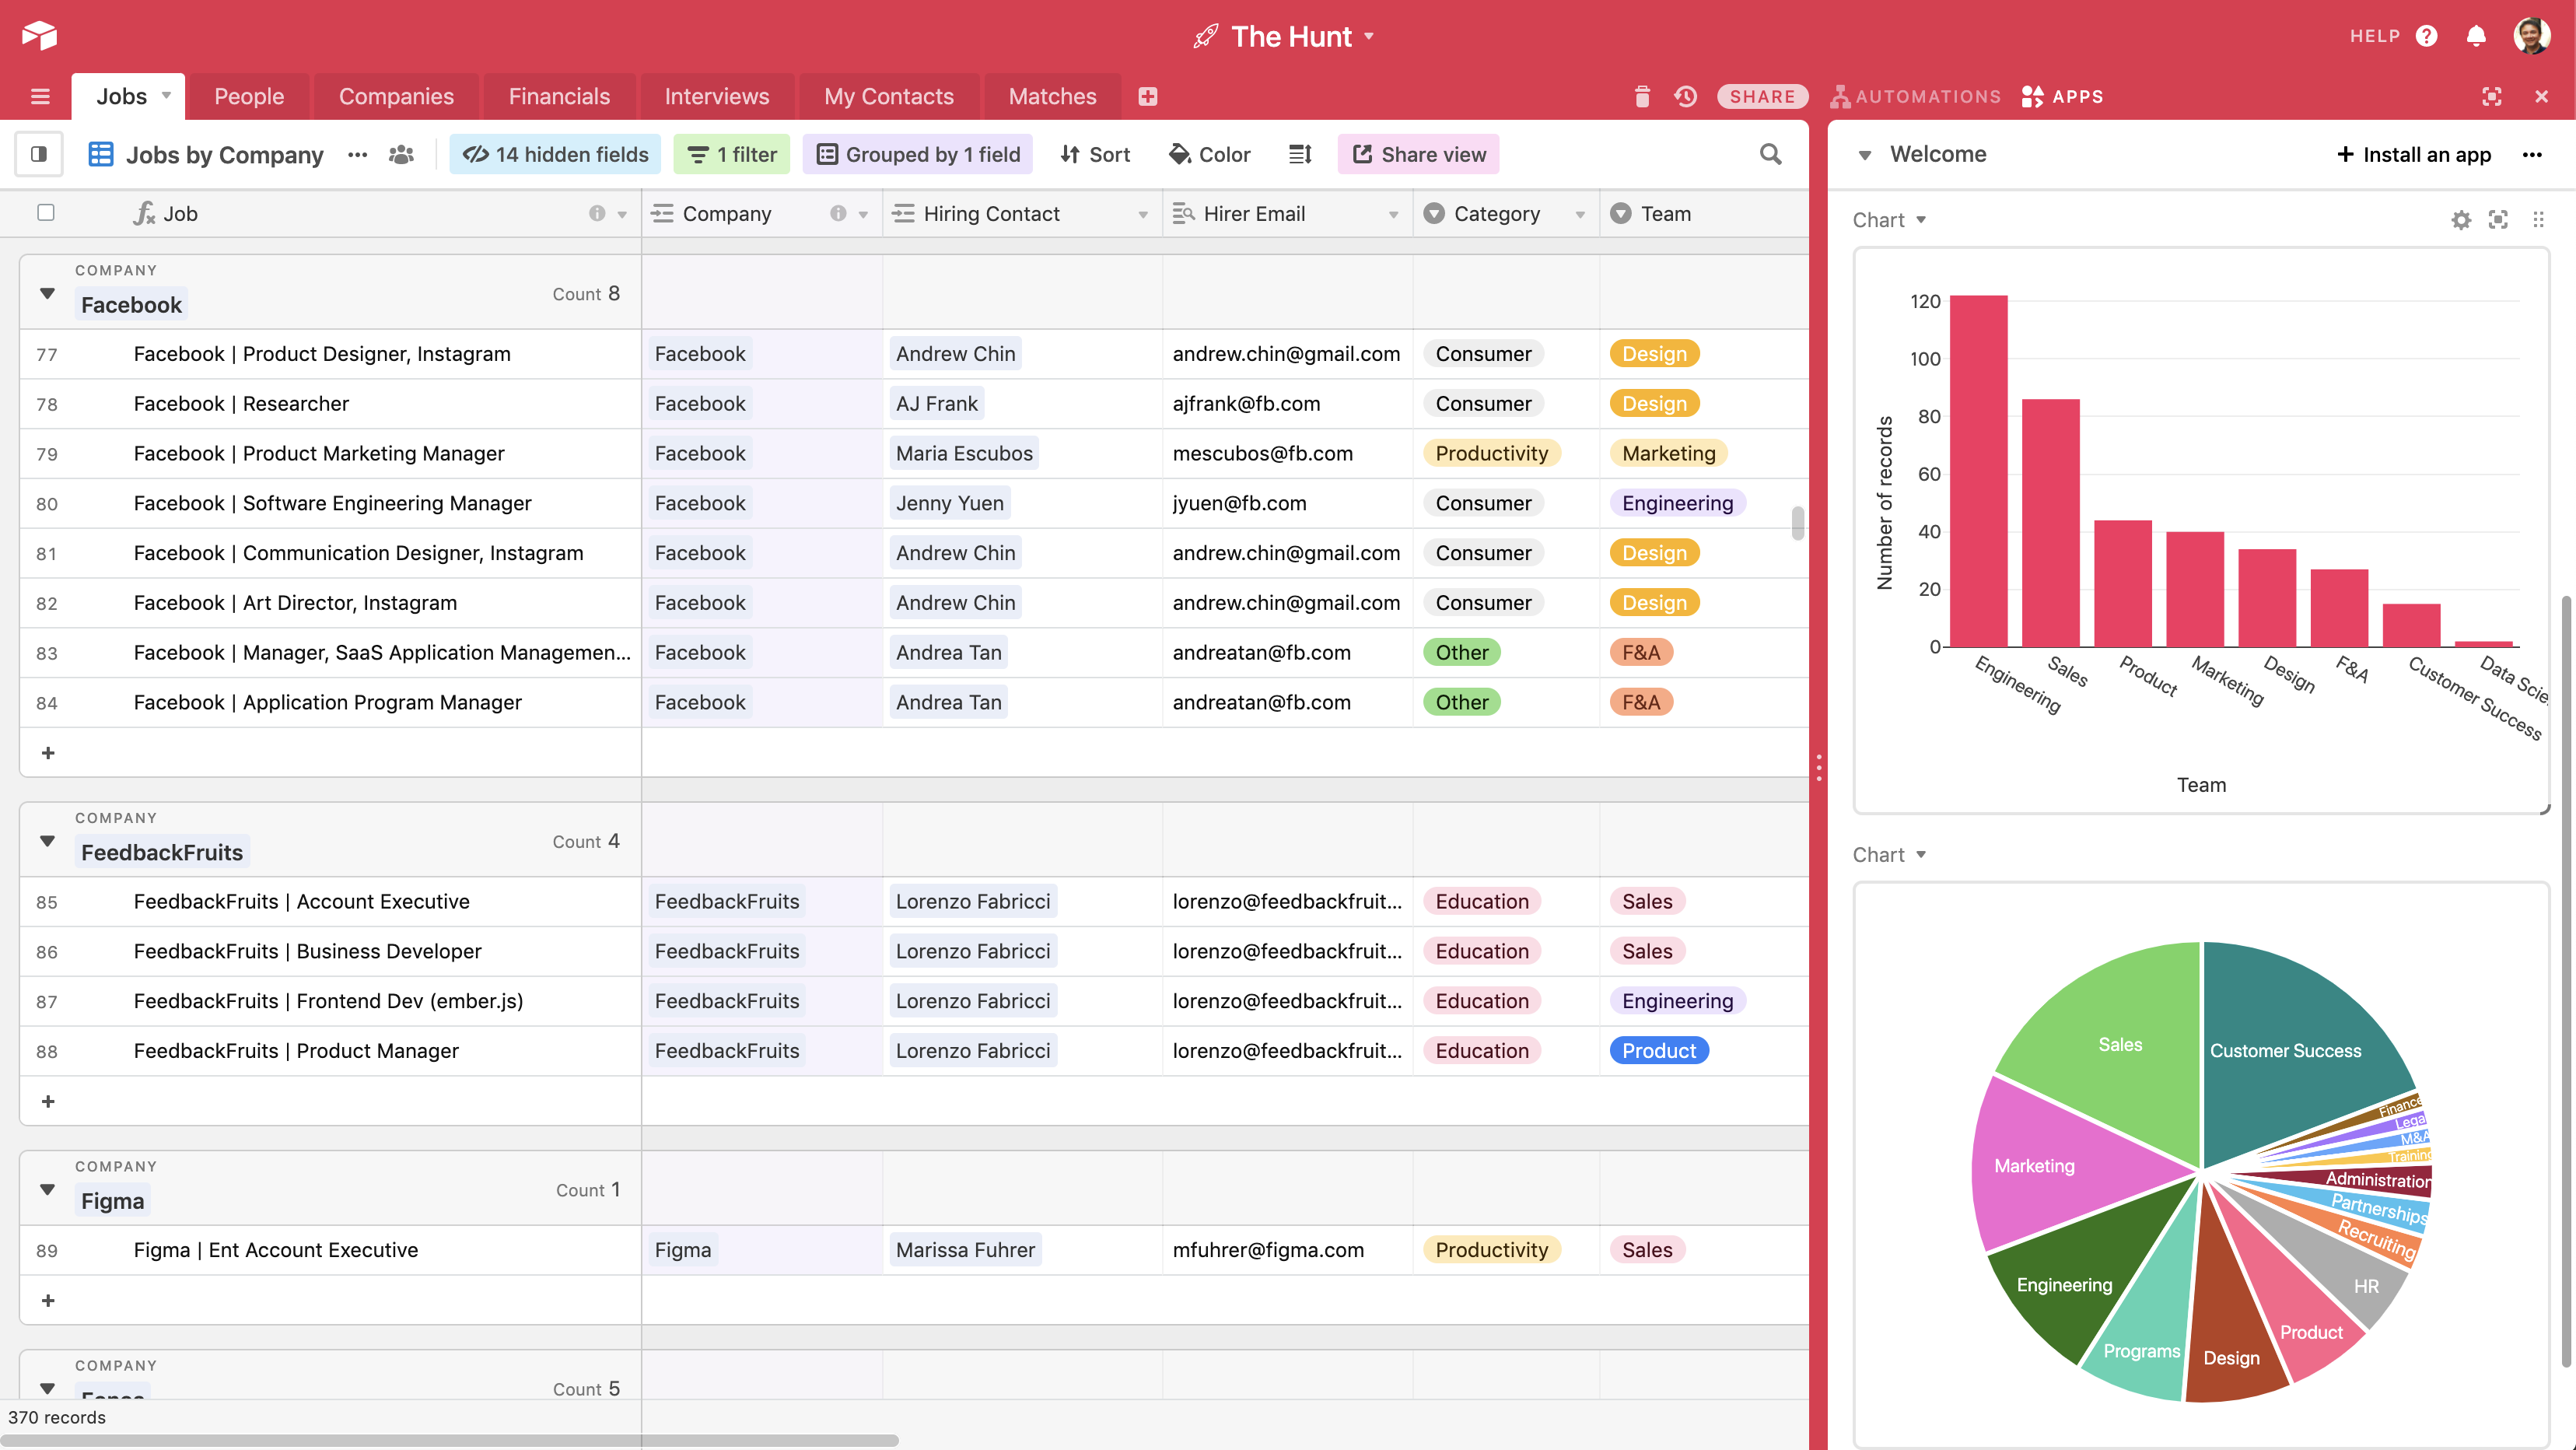
Task: Click Engineering bar in bar chart
Action: pyautogui.click(x=1978, y=470)
